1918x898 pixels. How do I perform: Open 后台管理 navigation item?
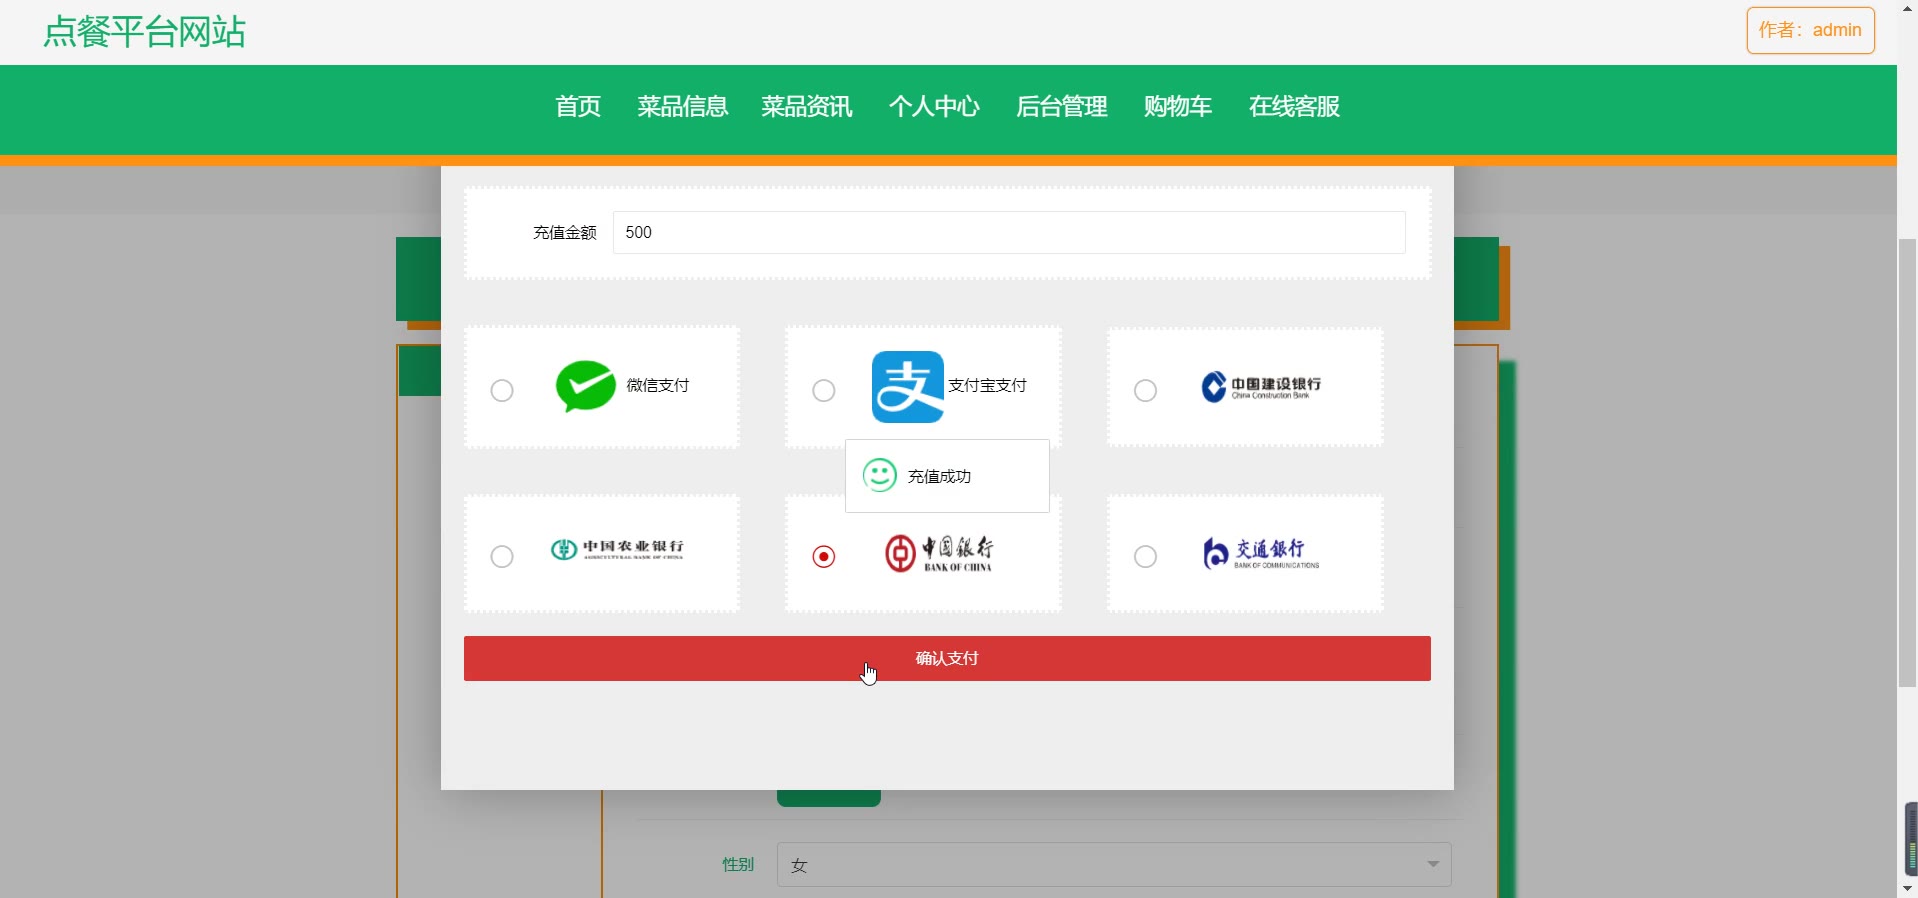click(1062, 106)
